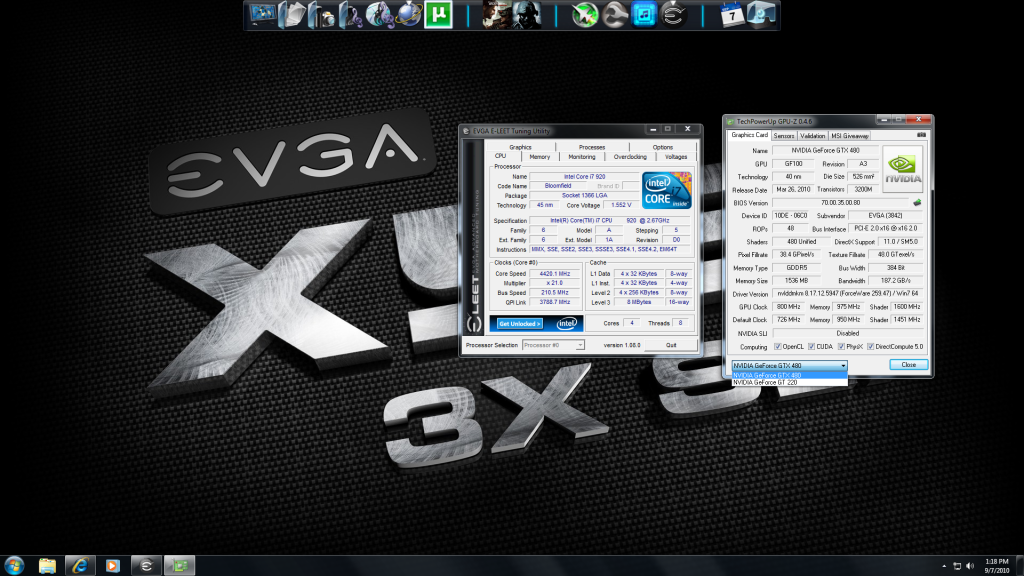
Task: Switch to E-LEET window via taskbar button
Action: pos(146,566)
